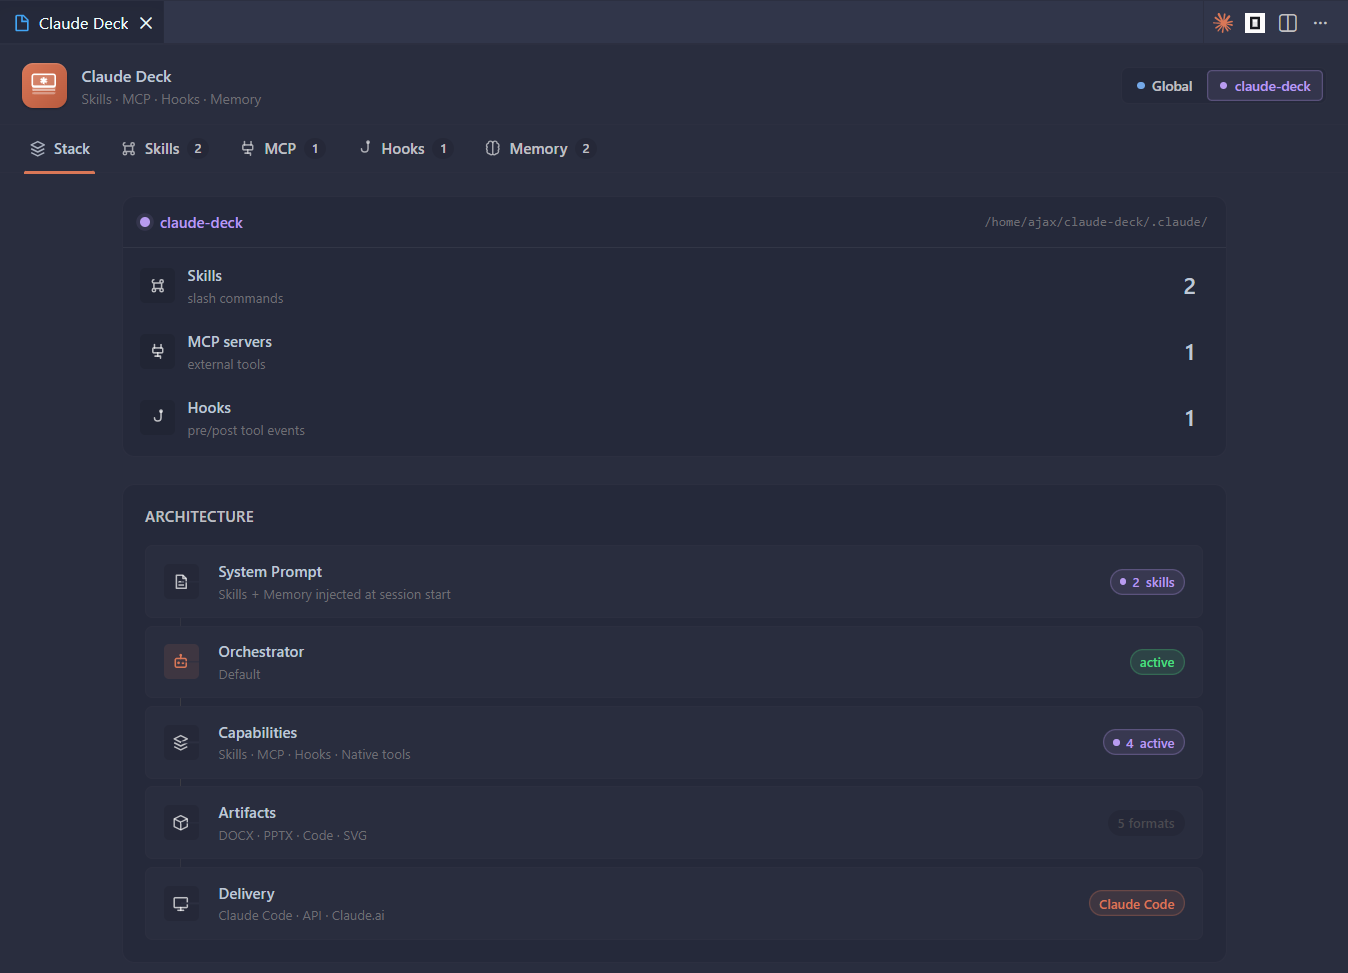The height and width of the screenshot is (973, 1348).
Task: Click the 5 formats badge
Action: click(x=1146, y=823)
